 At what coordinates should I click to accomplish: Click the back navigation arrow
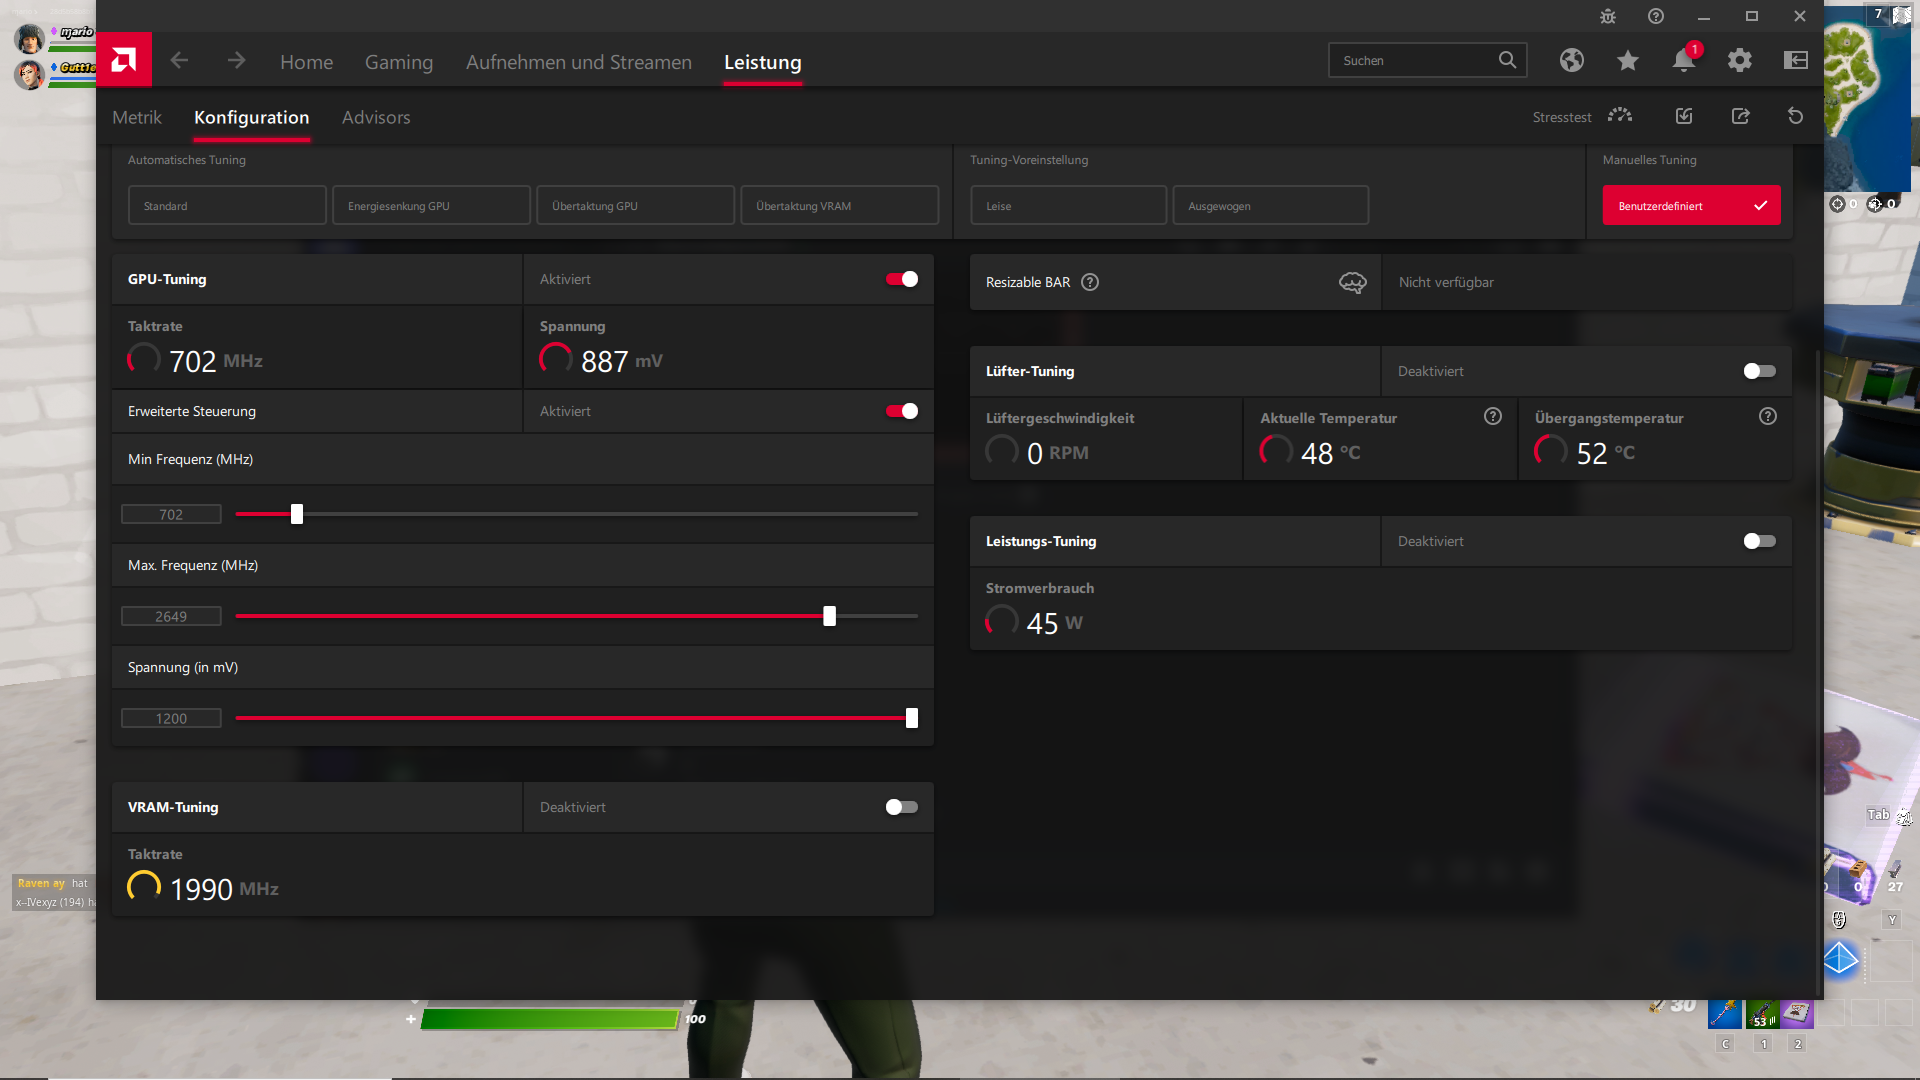click(179, 61)
